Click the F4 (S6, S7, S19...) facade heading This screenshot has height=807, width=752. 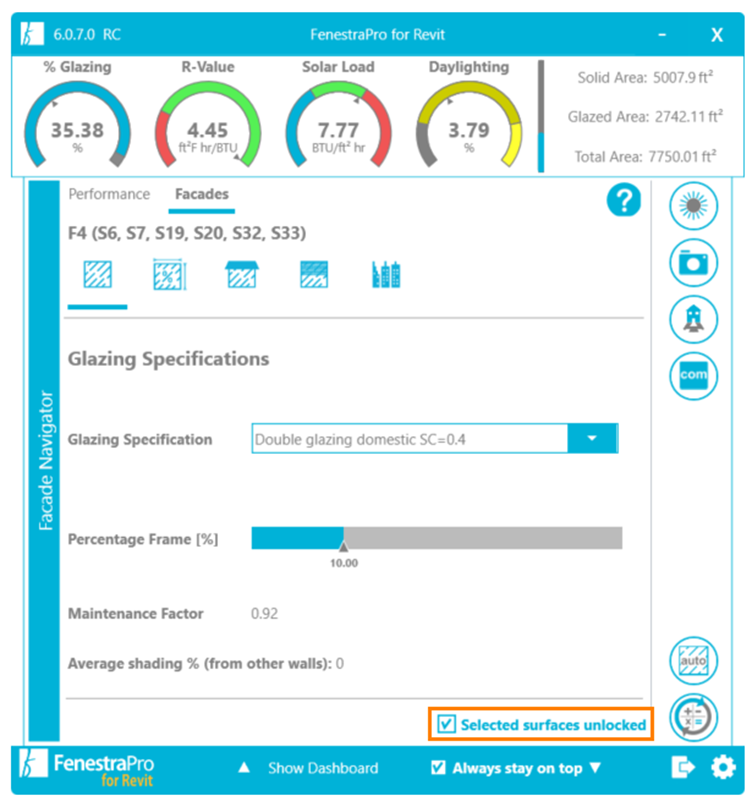(x=187, y=233)
